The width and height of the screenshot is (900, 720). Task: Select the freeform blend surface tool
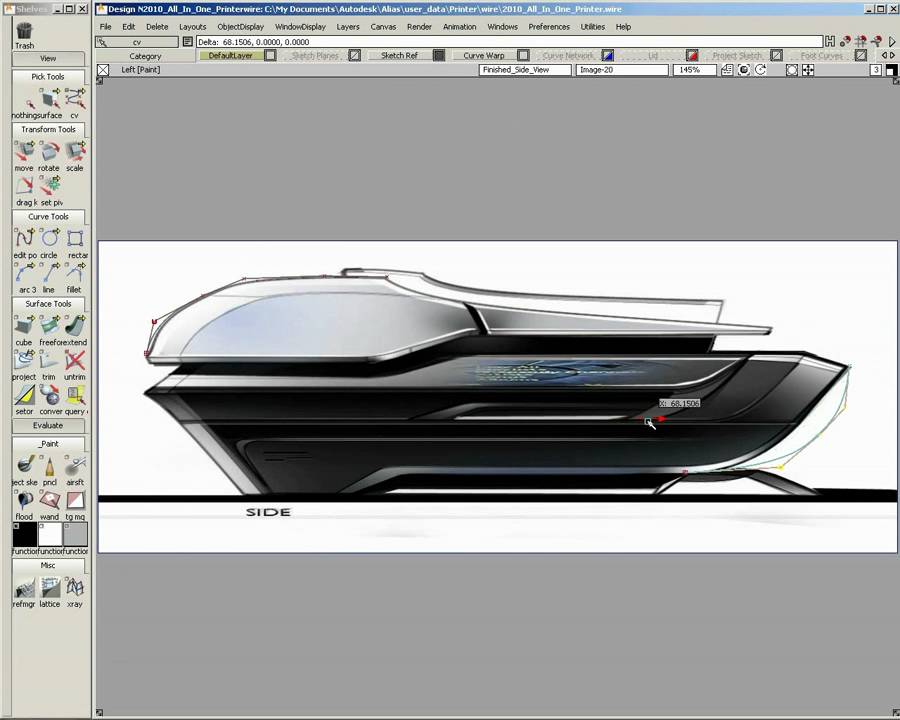[49, 326]
